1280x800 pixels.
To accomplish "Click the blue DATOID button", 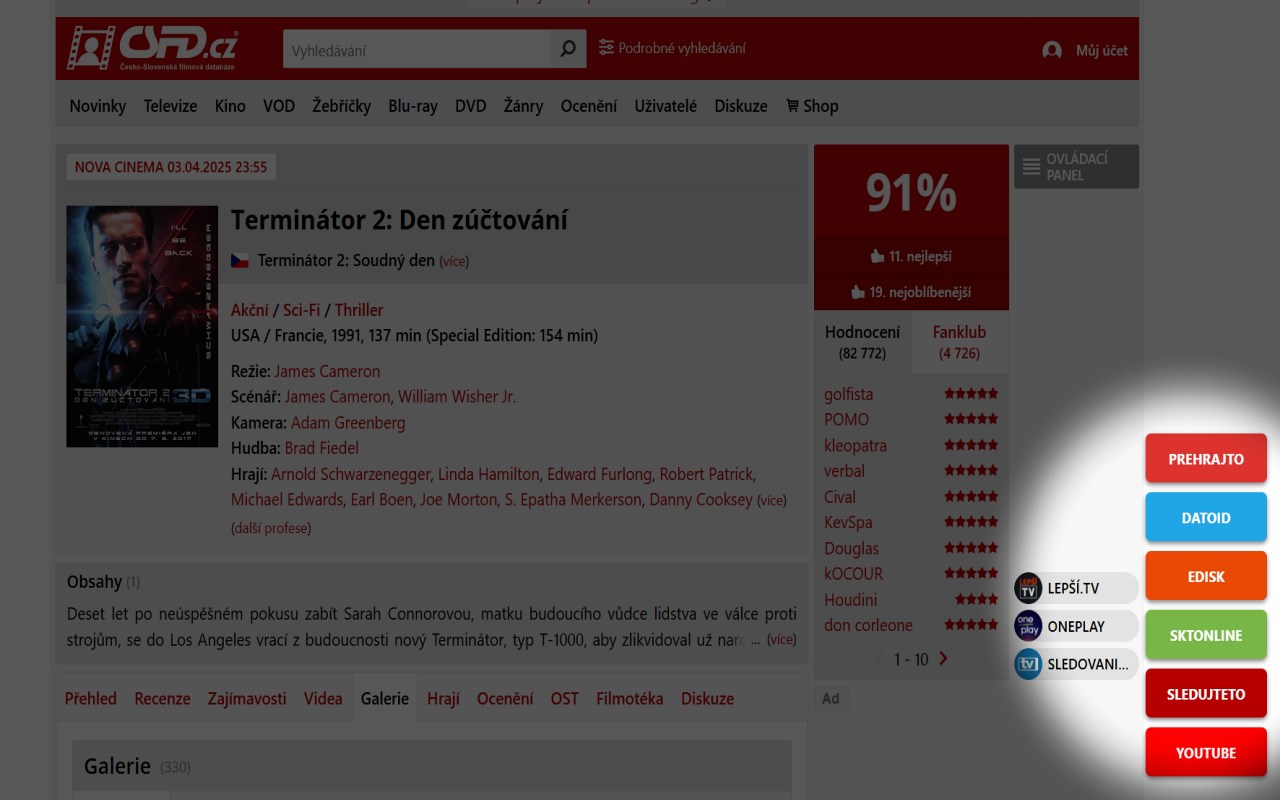I will 1206,518.
